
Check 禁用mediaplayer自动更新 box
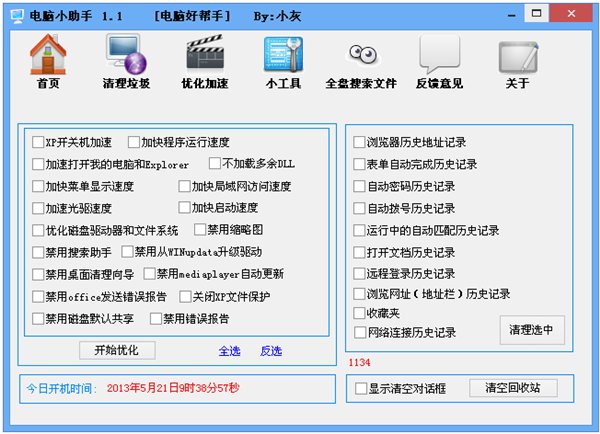click(x=149, y=274)
